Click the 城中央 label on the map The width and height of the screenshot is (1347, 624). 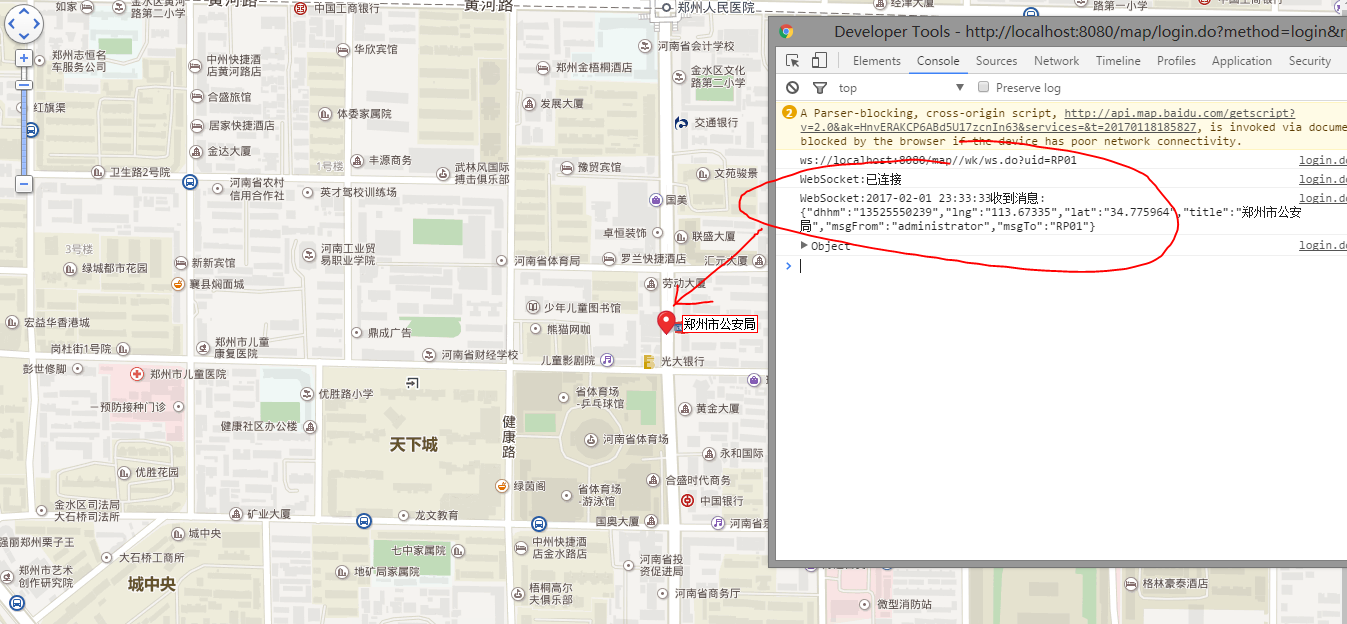(x=152, y=584)
